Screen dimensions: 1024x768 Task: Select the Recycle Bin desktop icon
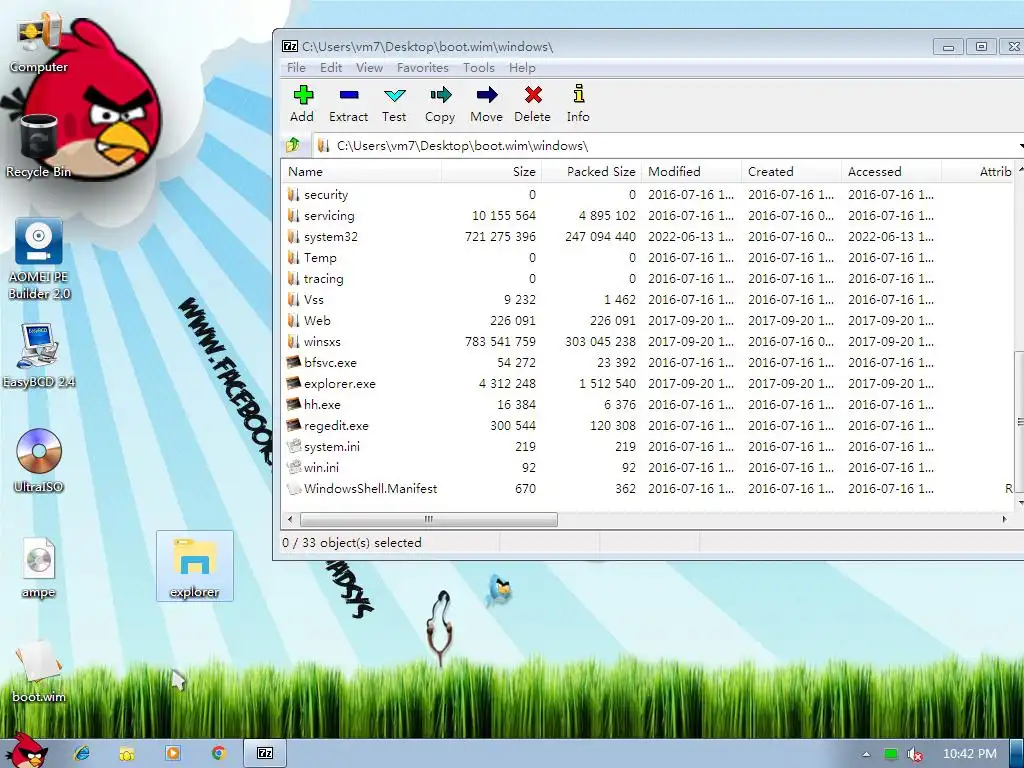39,146
